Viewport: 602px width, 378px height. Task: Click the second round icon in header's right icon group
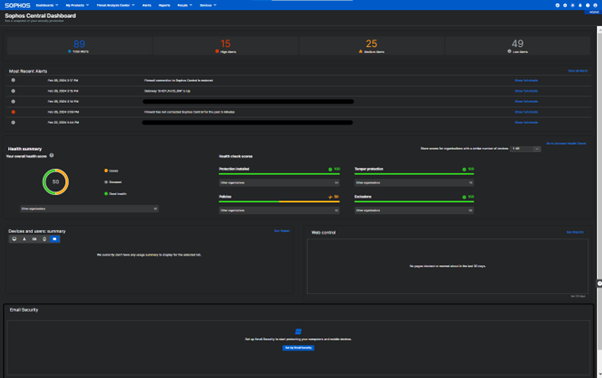click(x=565, y=5)
